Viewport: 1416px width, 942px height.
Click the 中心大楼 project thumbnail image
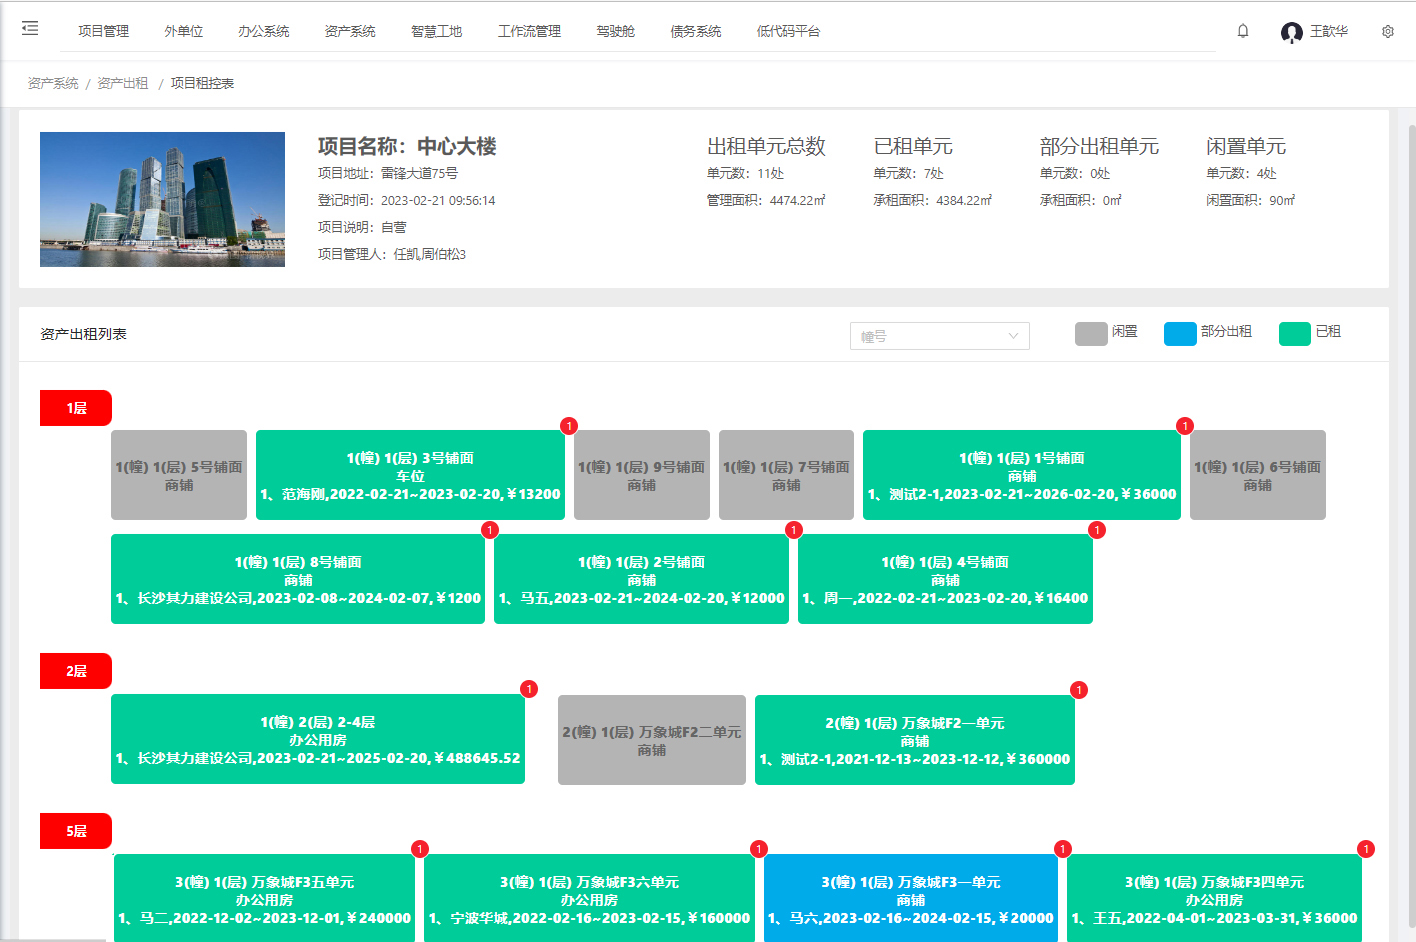point(162,199)
